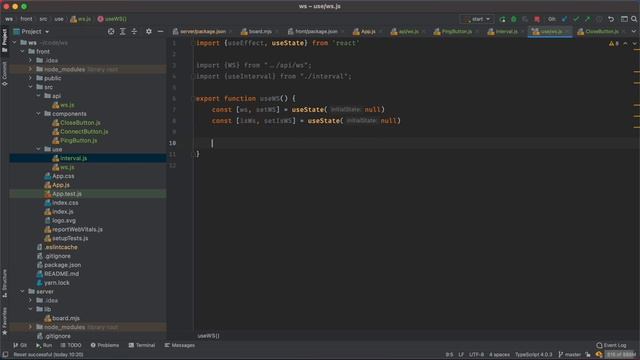Switch to front/package.json tab
The width and height of the screenshot is (640, 360).
(x=316, y=31)
